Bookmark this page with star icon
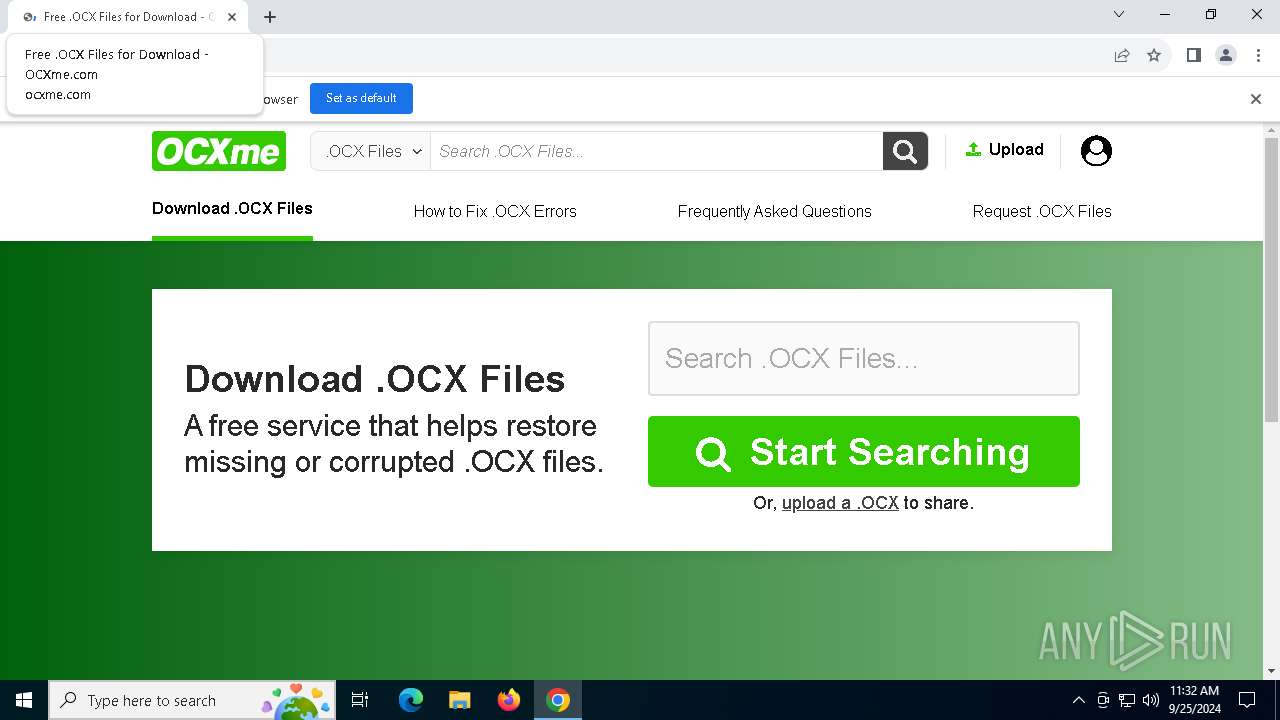The width and height of the screenshot is (1280, 720). (1154, 55)
